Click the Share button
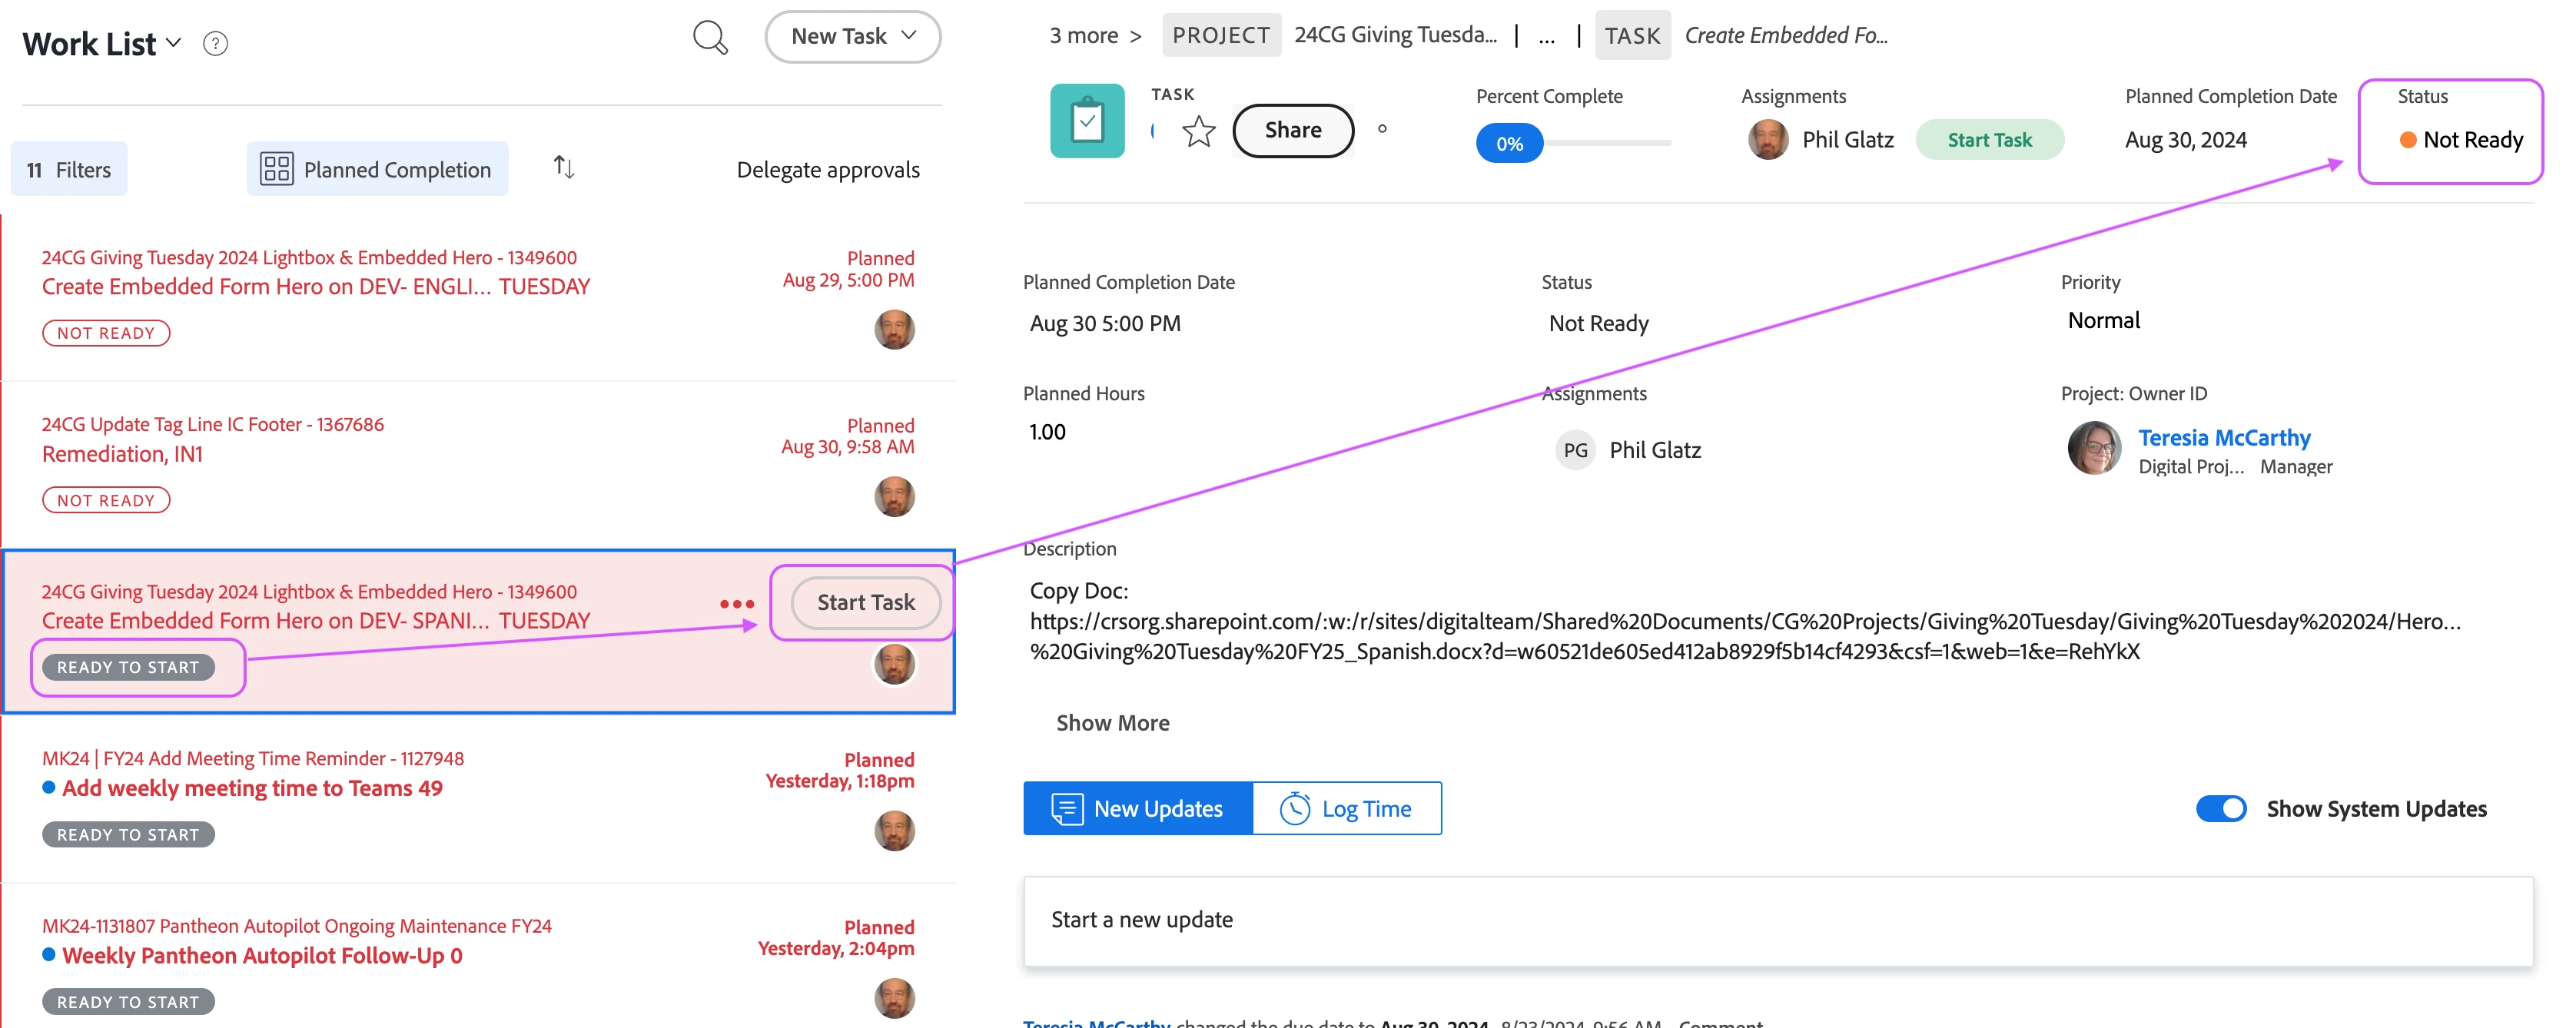Screen dimensions: 2576x1028 1292,130
